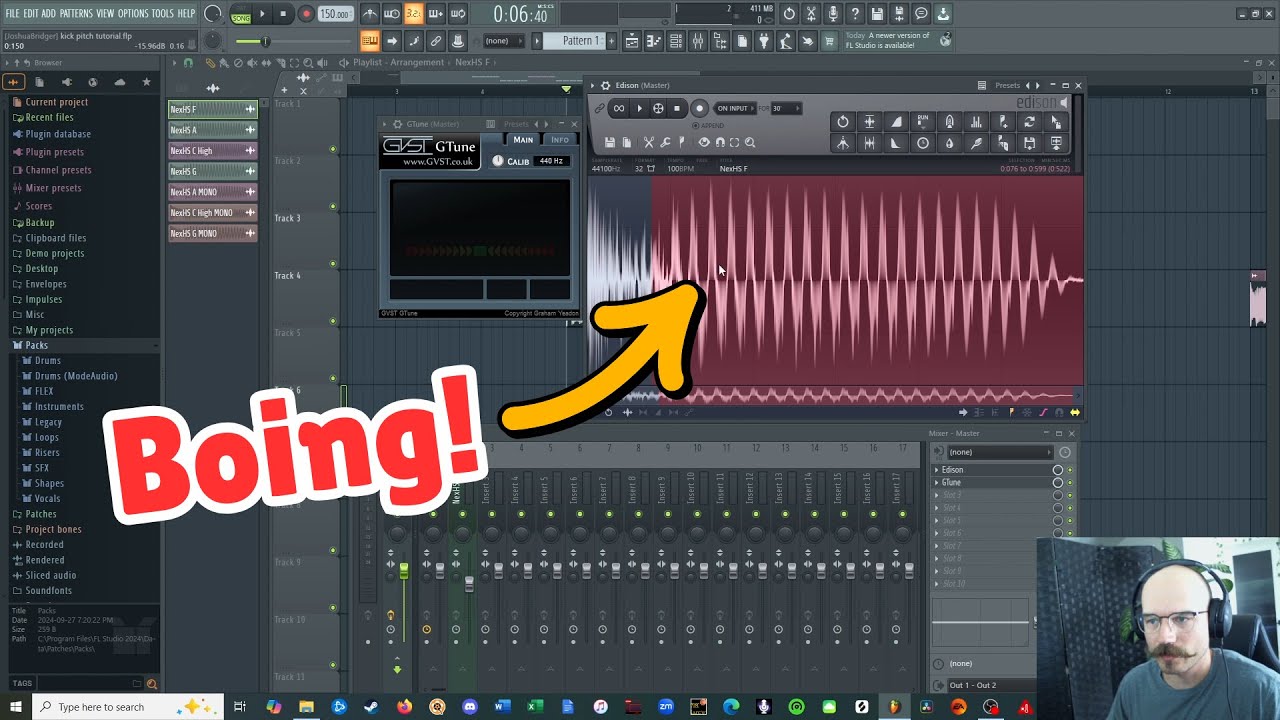
Task: Open the Pattern 1 selector dropdown
Action: pos(576,41)
